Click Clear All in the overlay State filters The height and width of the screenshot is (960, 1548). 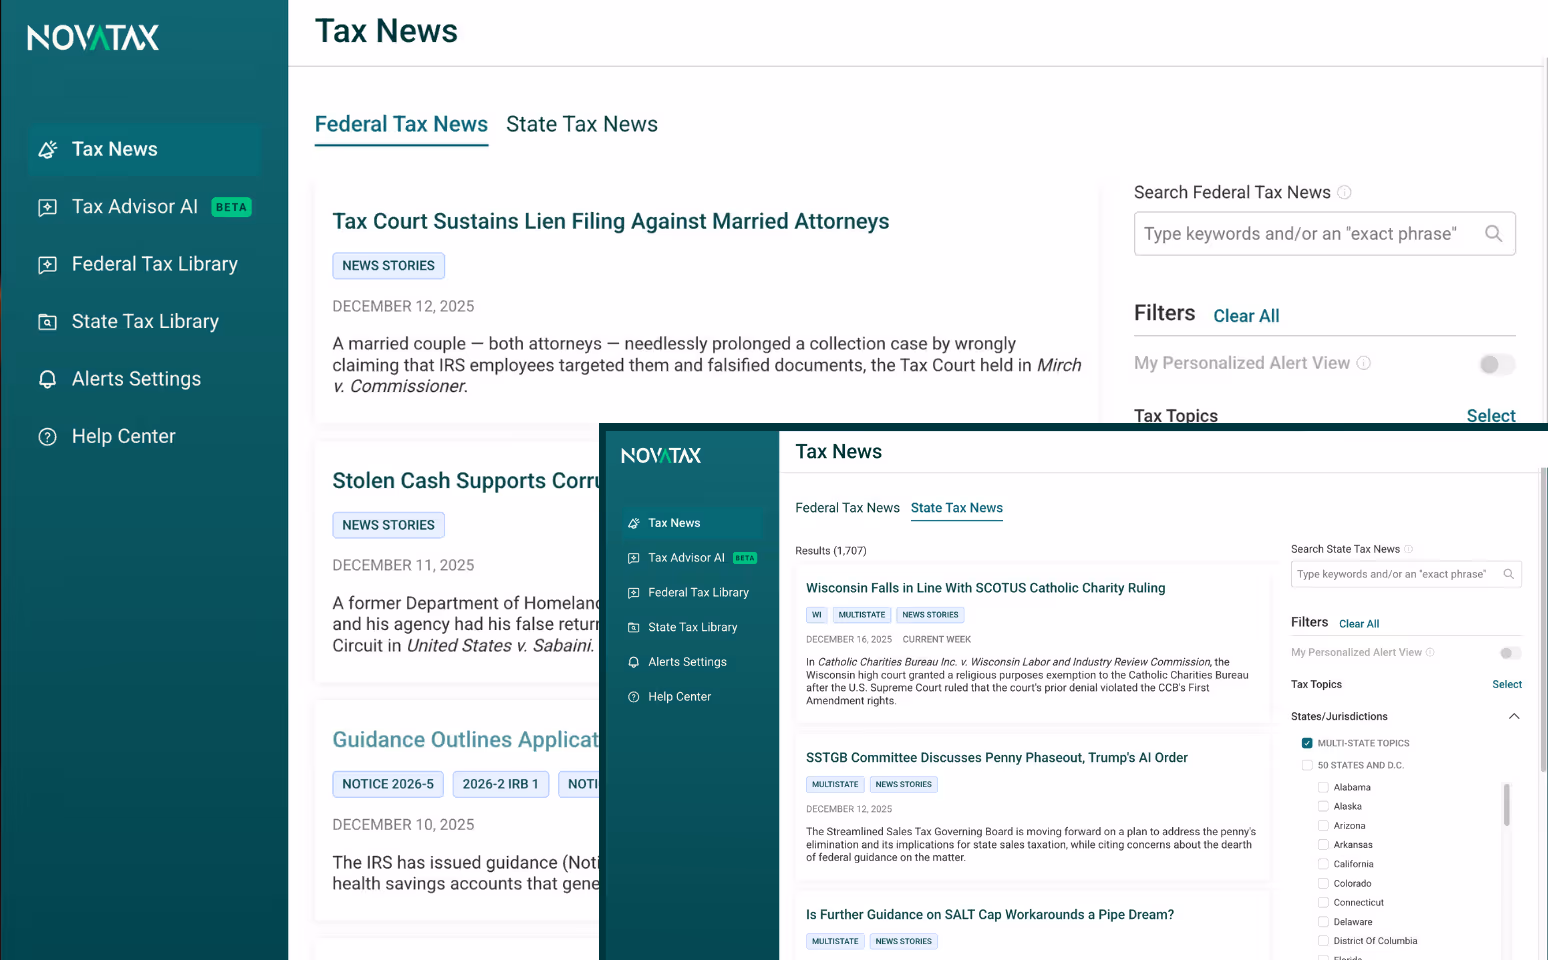coord(1359,624)
